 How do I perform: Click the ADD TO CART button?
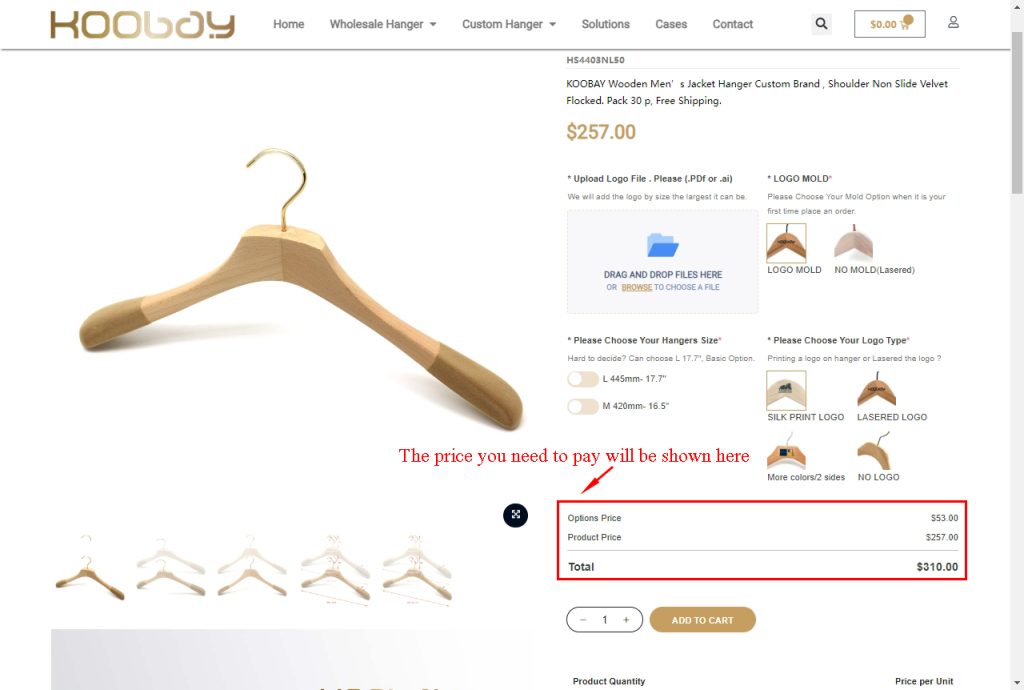[x=703, y=620]
